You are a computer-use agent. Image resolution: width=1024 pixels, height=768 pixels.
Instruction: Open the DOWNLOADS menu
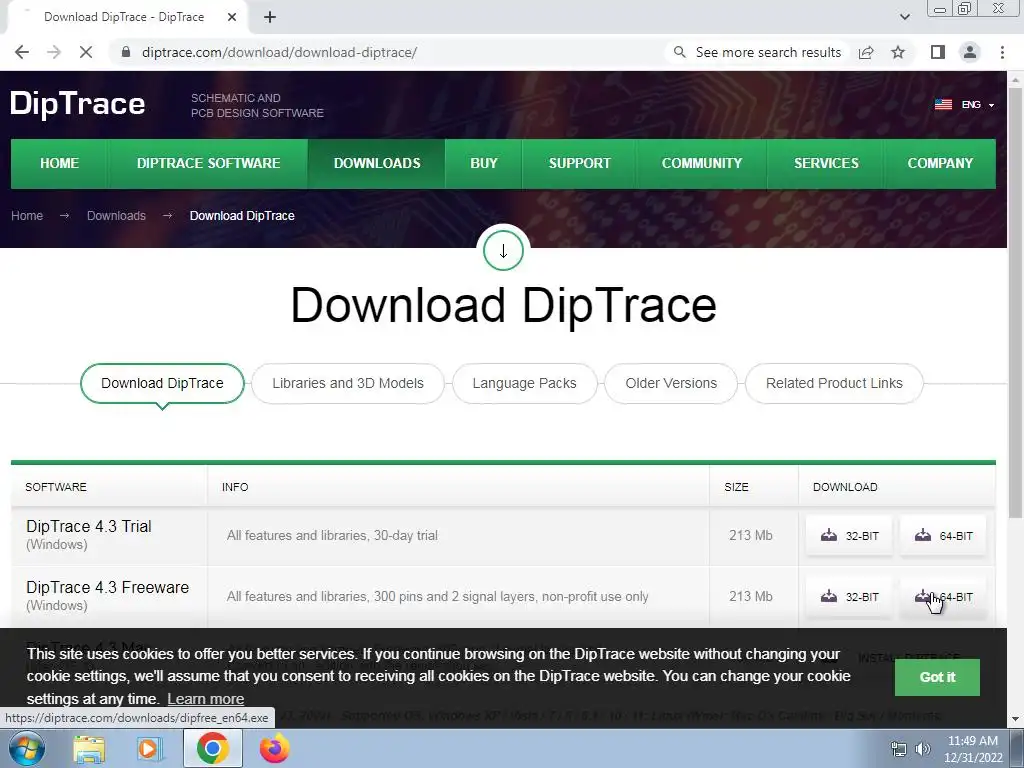point(377,163)
